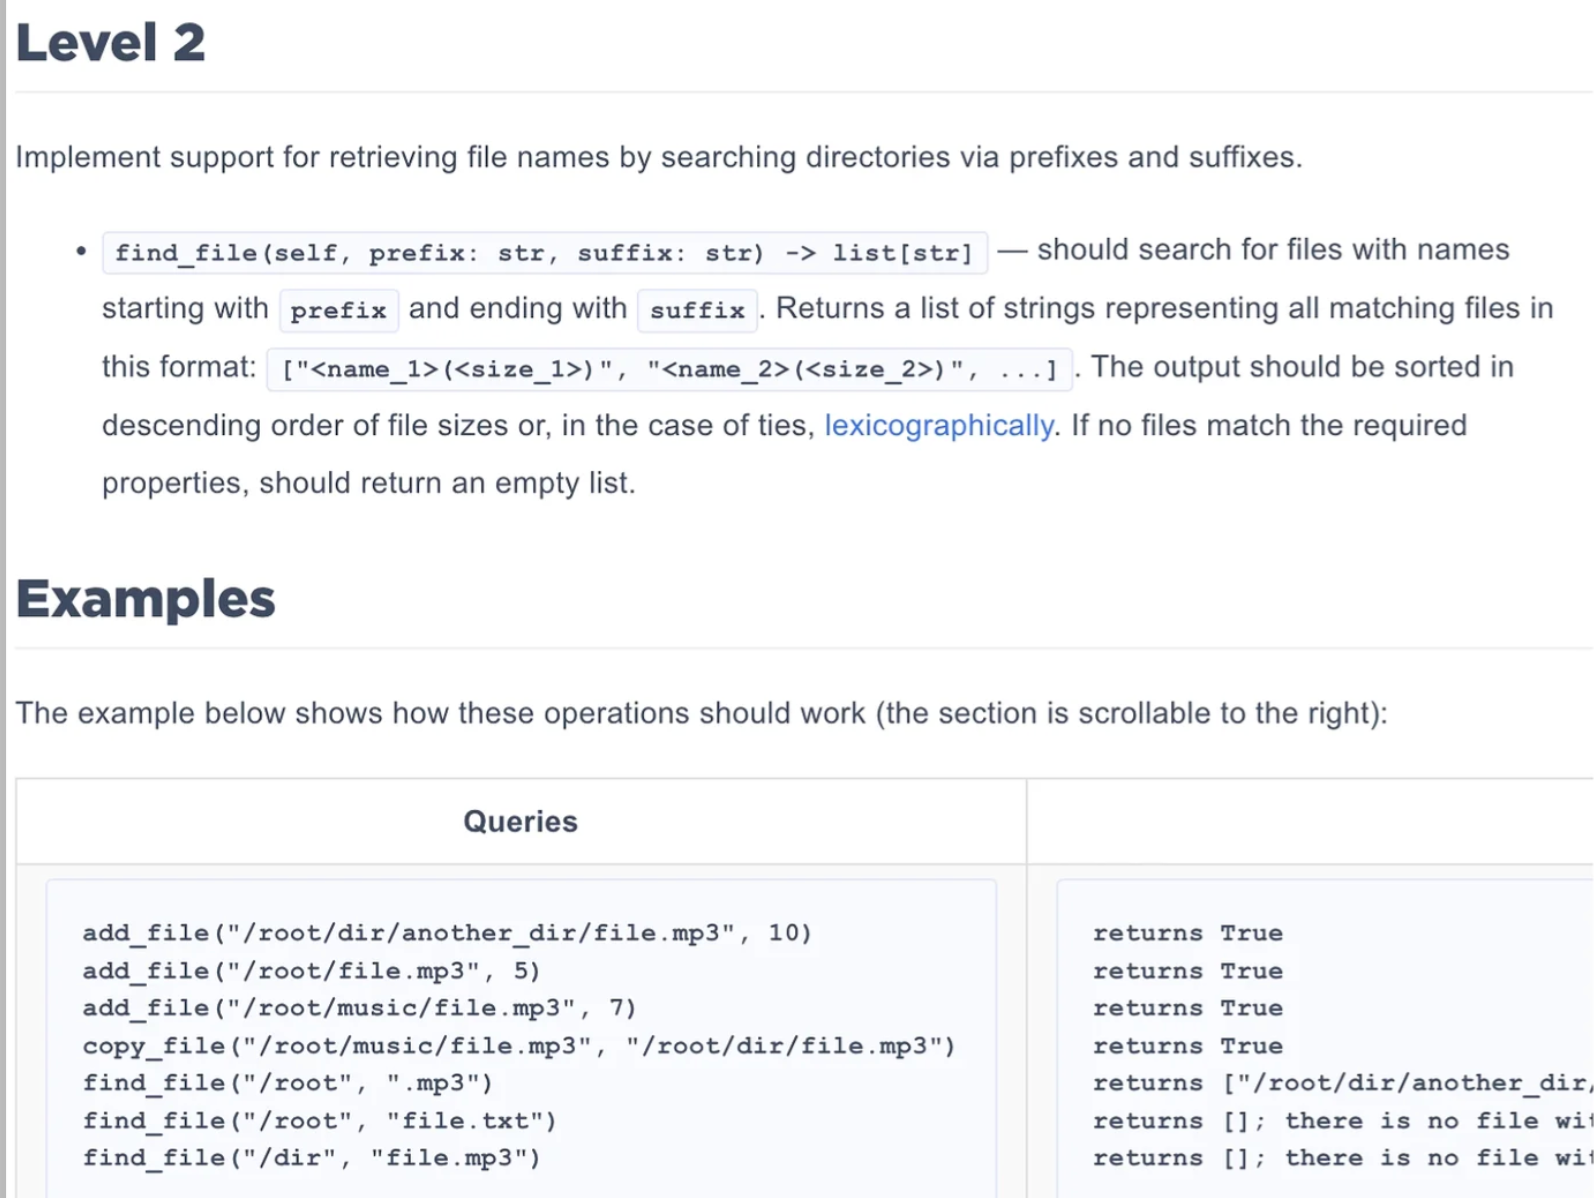Click the add_file "/root/file.mp3", 5 line

click(311, 971)
